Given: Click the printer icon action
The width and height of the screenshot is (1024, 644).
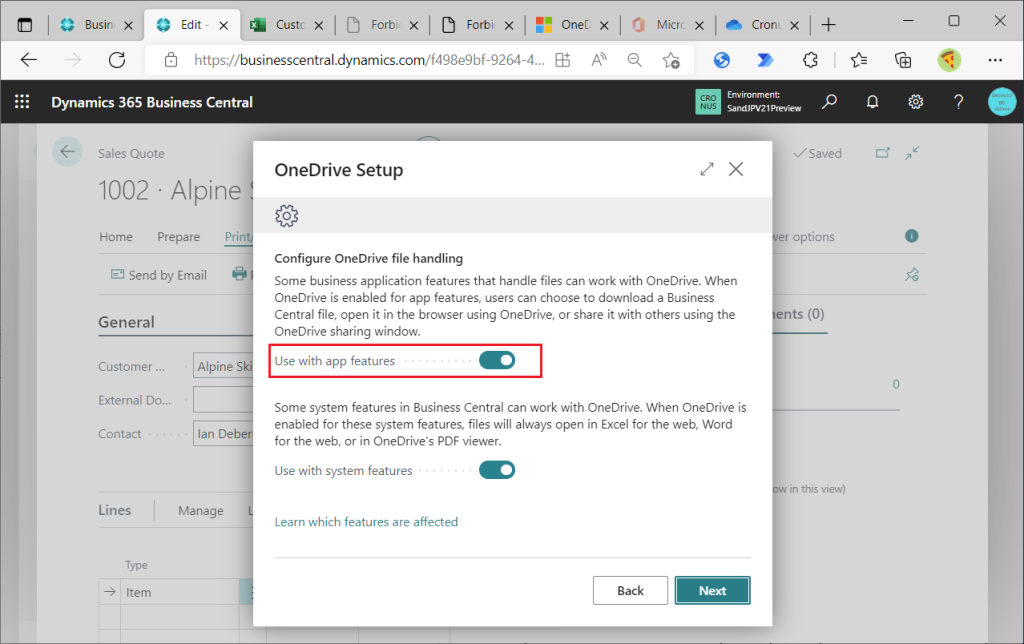Looking at the screenshot, I should click(240, 274).
